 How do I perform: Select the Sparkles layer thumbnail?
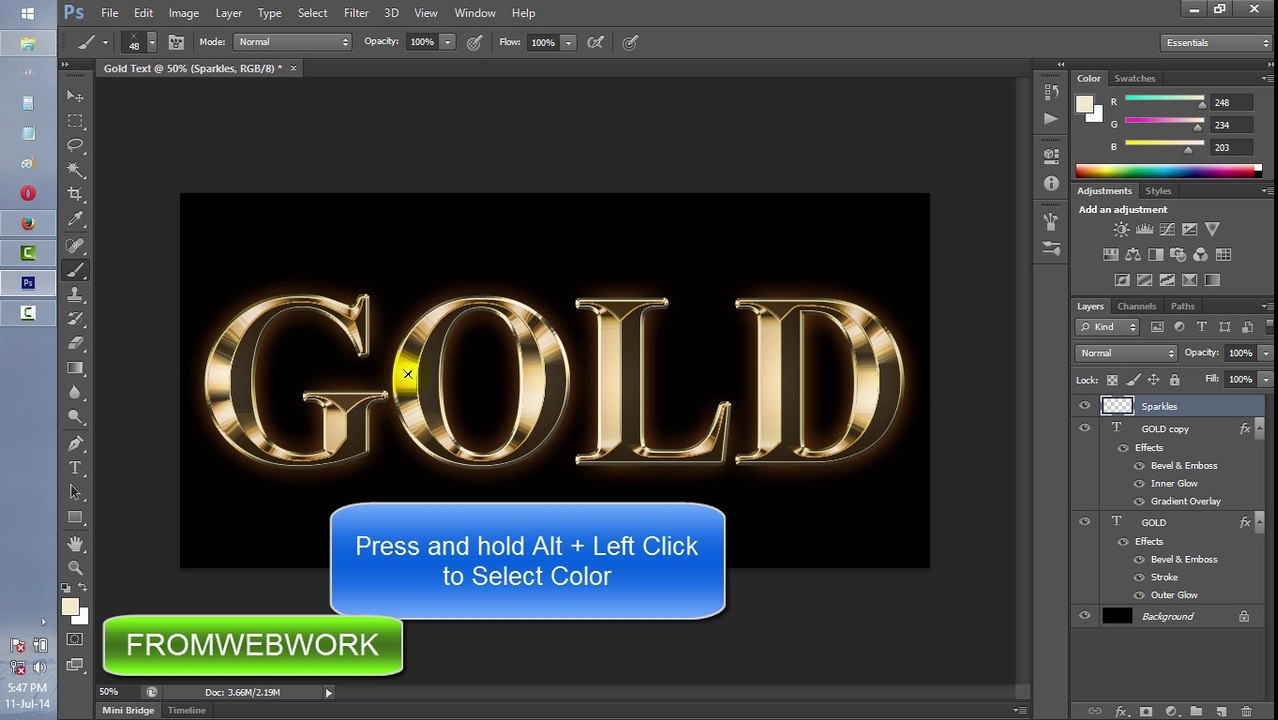pyautogui.click(x=1116, y=406)
